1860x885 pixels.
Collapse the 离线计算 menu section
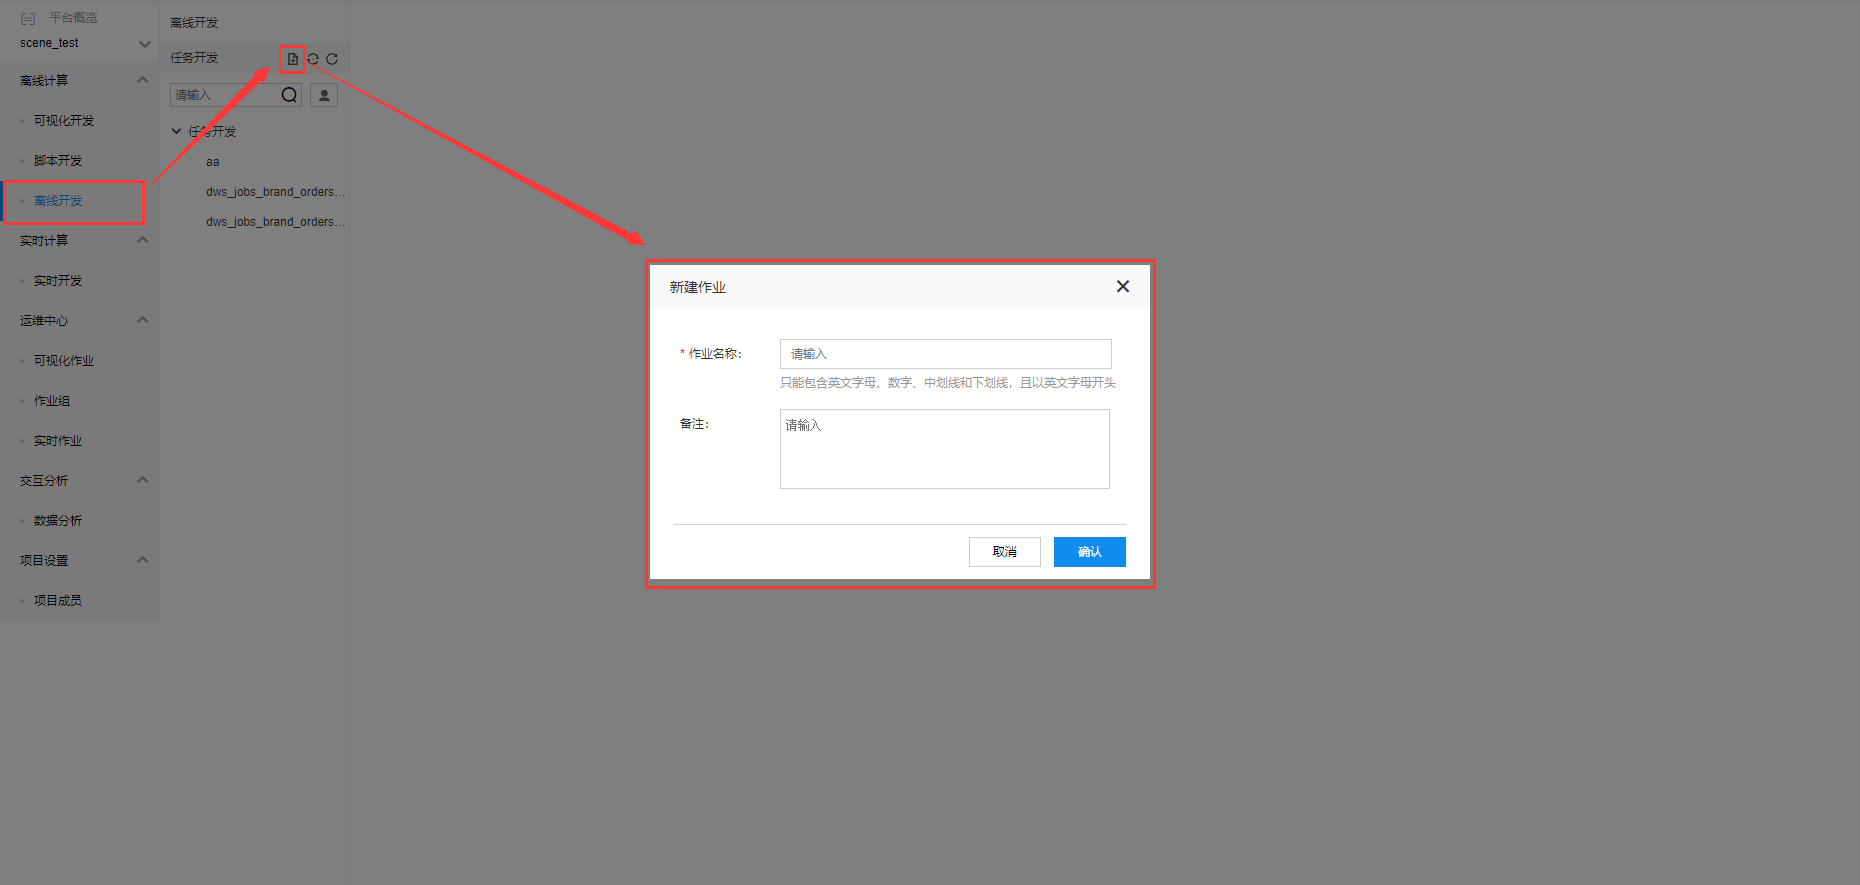[x=142, y=80]
